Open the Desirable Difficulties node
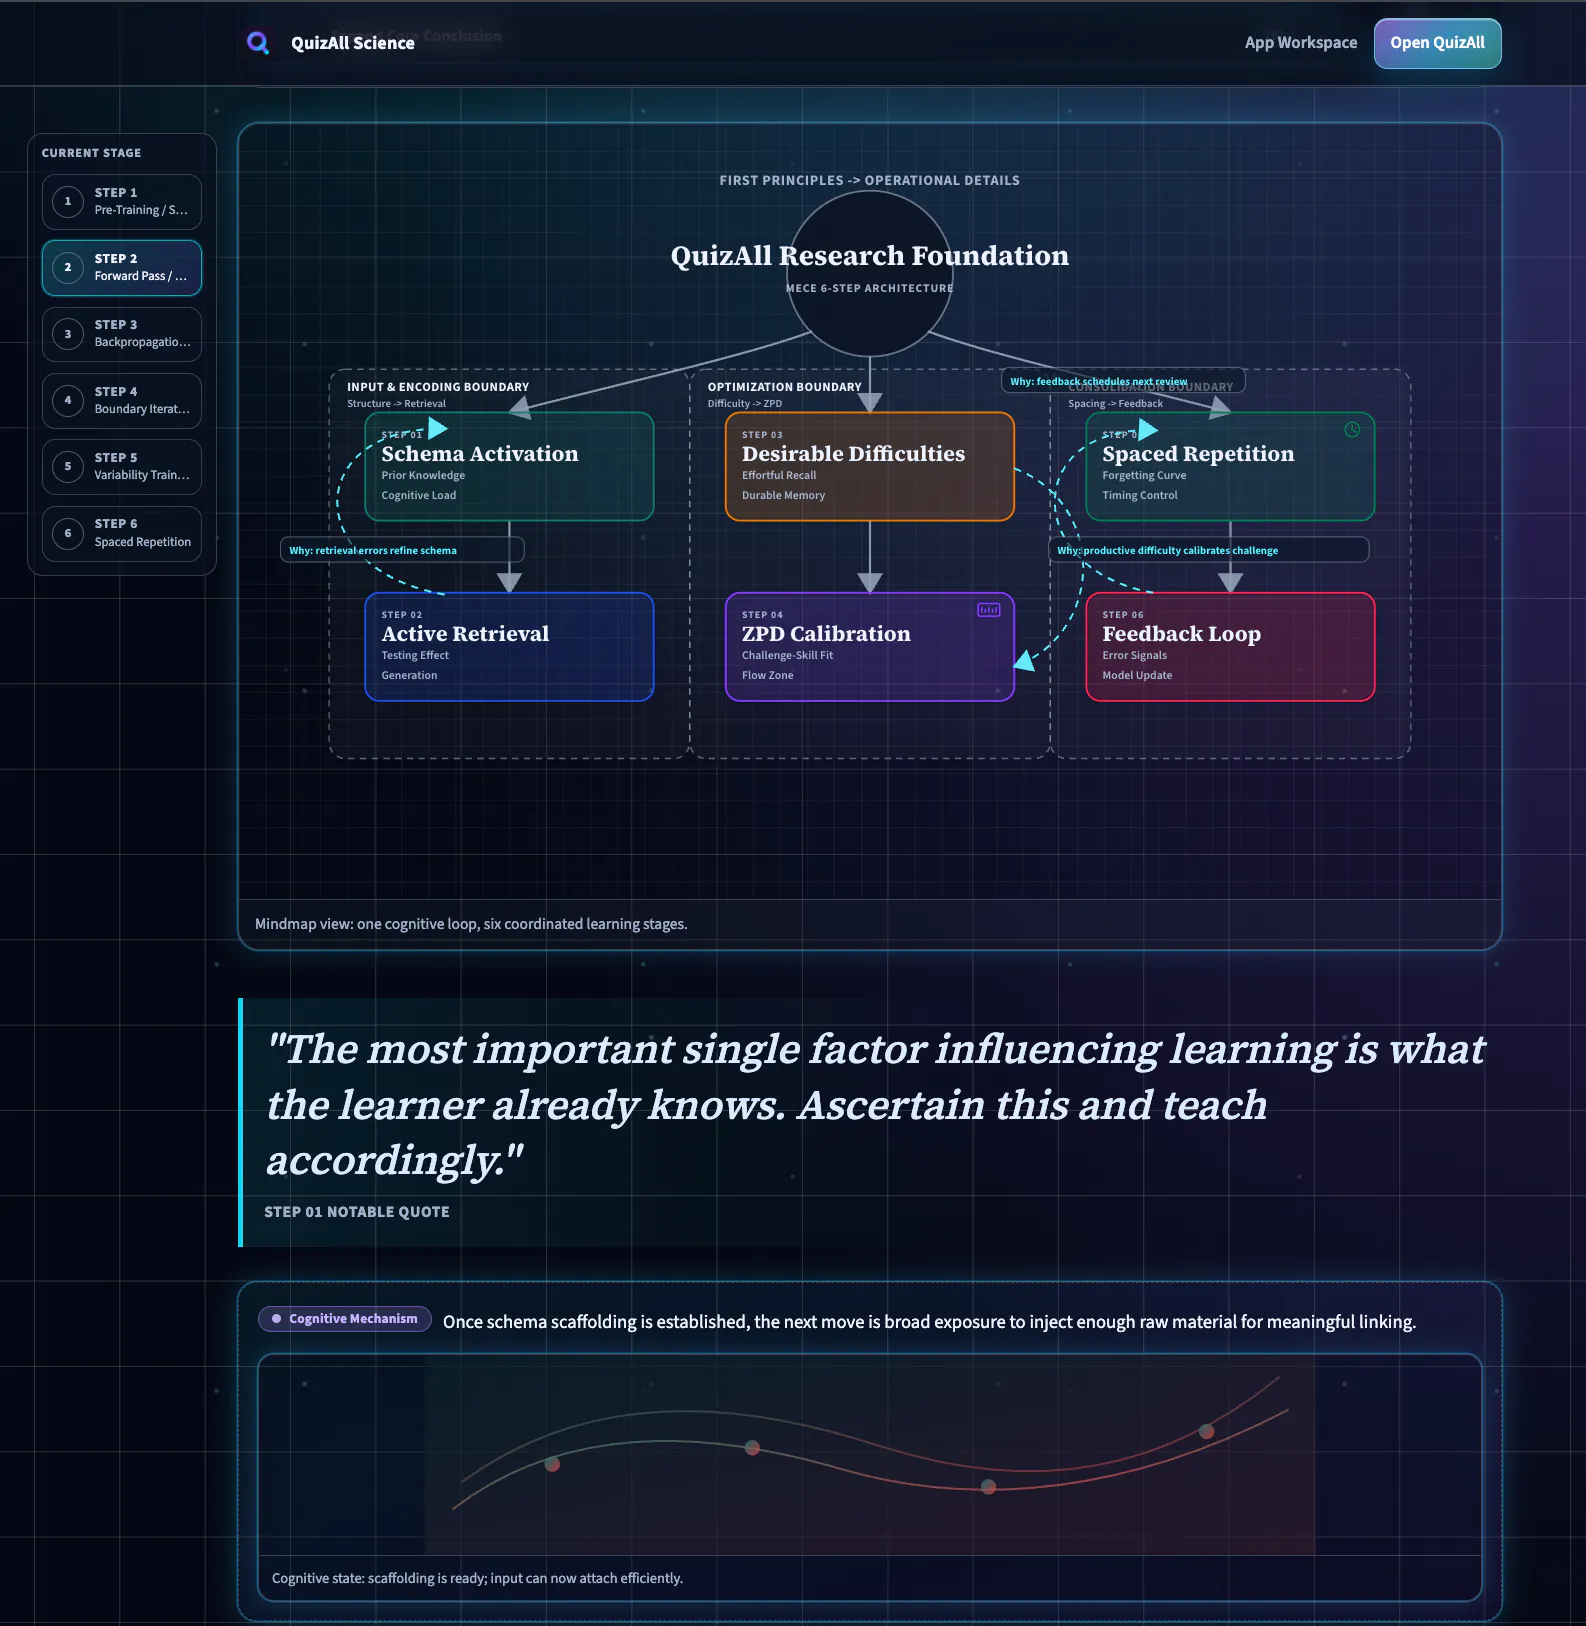1586x1626 pixels. click(x=869, y=466)
